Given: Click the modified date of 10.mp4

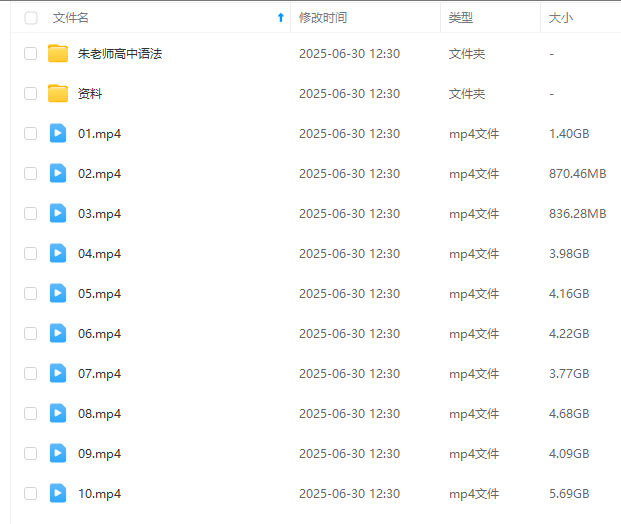Looking at the screenshot, I should tap(349, 494).
